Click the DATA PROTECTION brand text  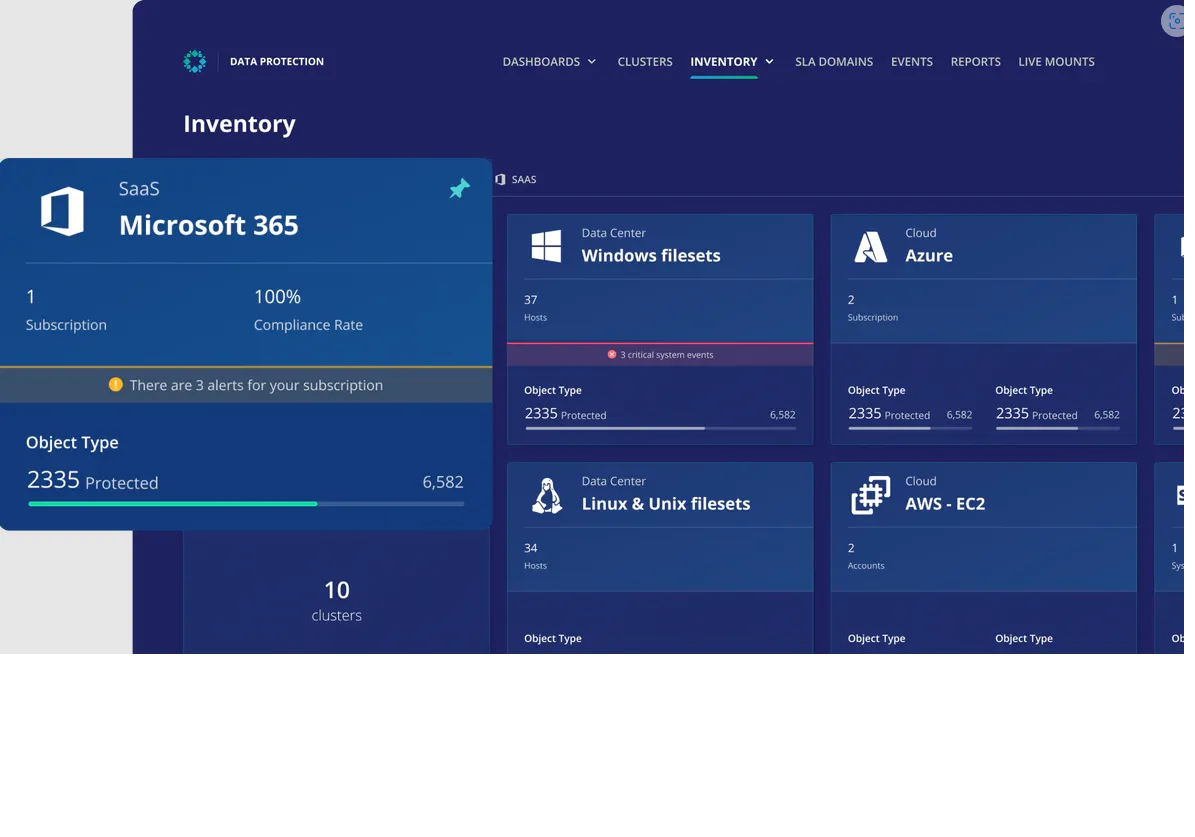tap(277, 62)
